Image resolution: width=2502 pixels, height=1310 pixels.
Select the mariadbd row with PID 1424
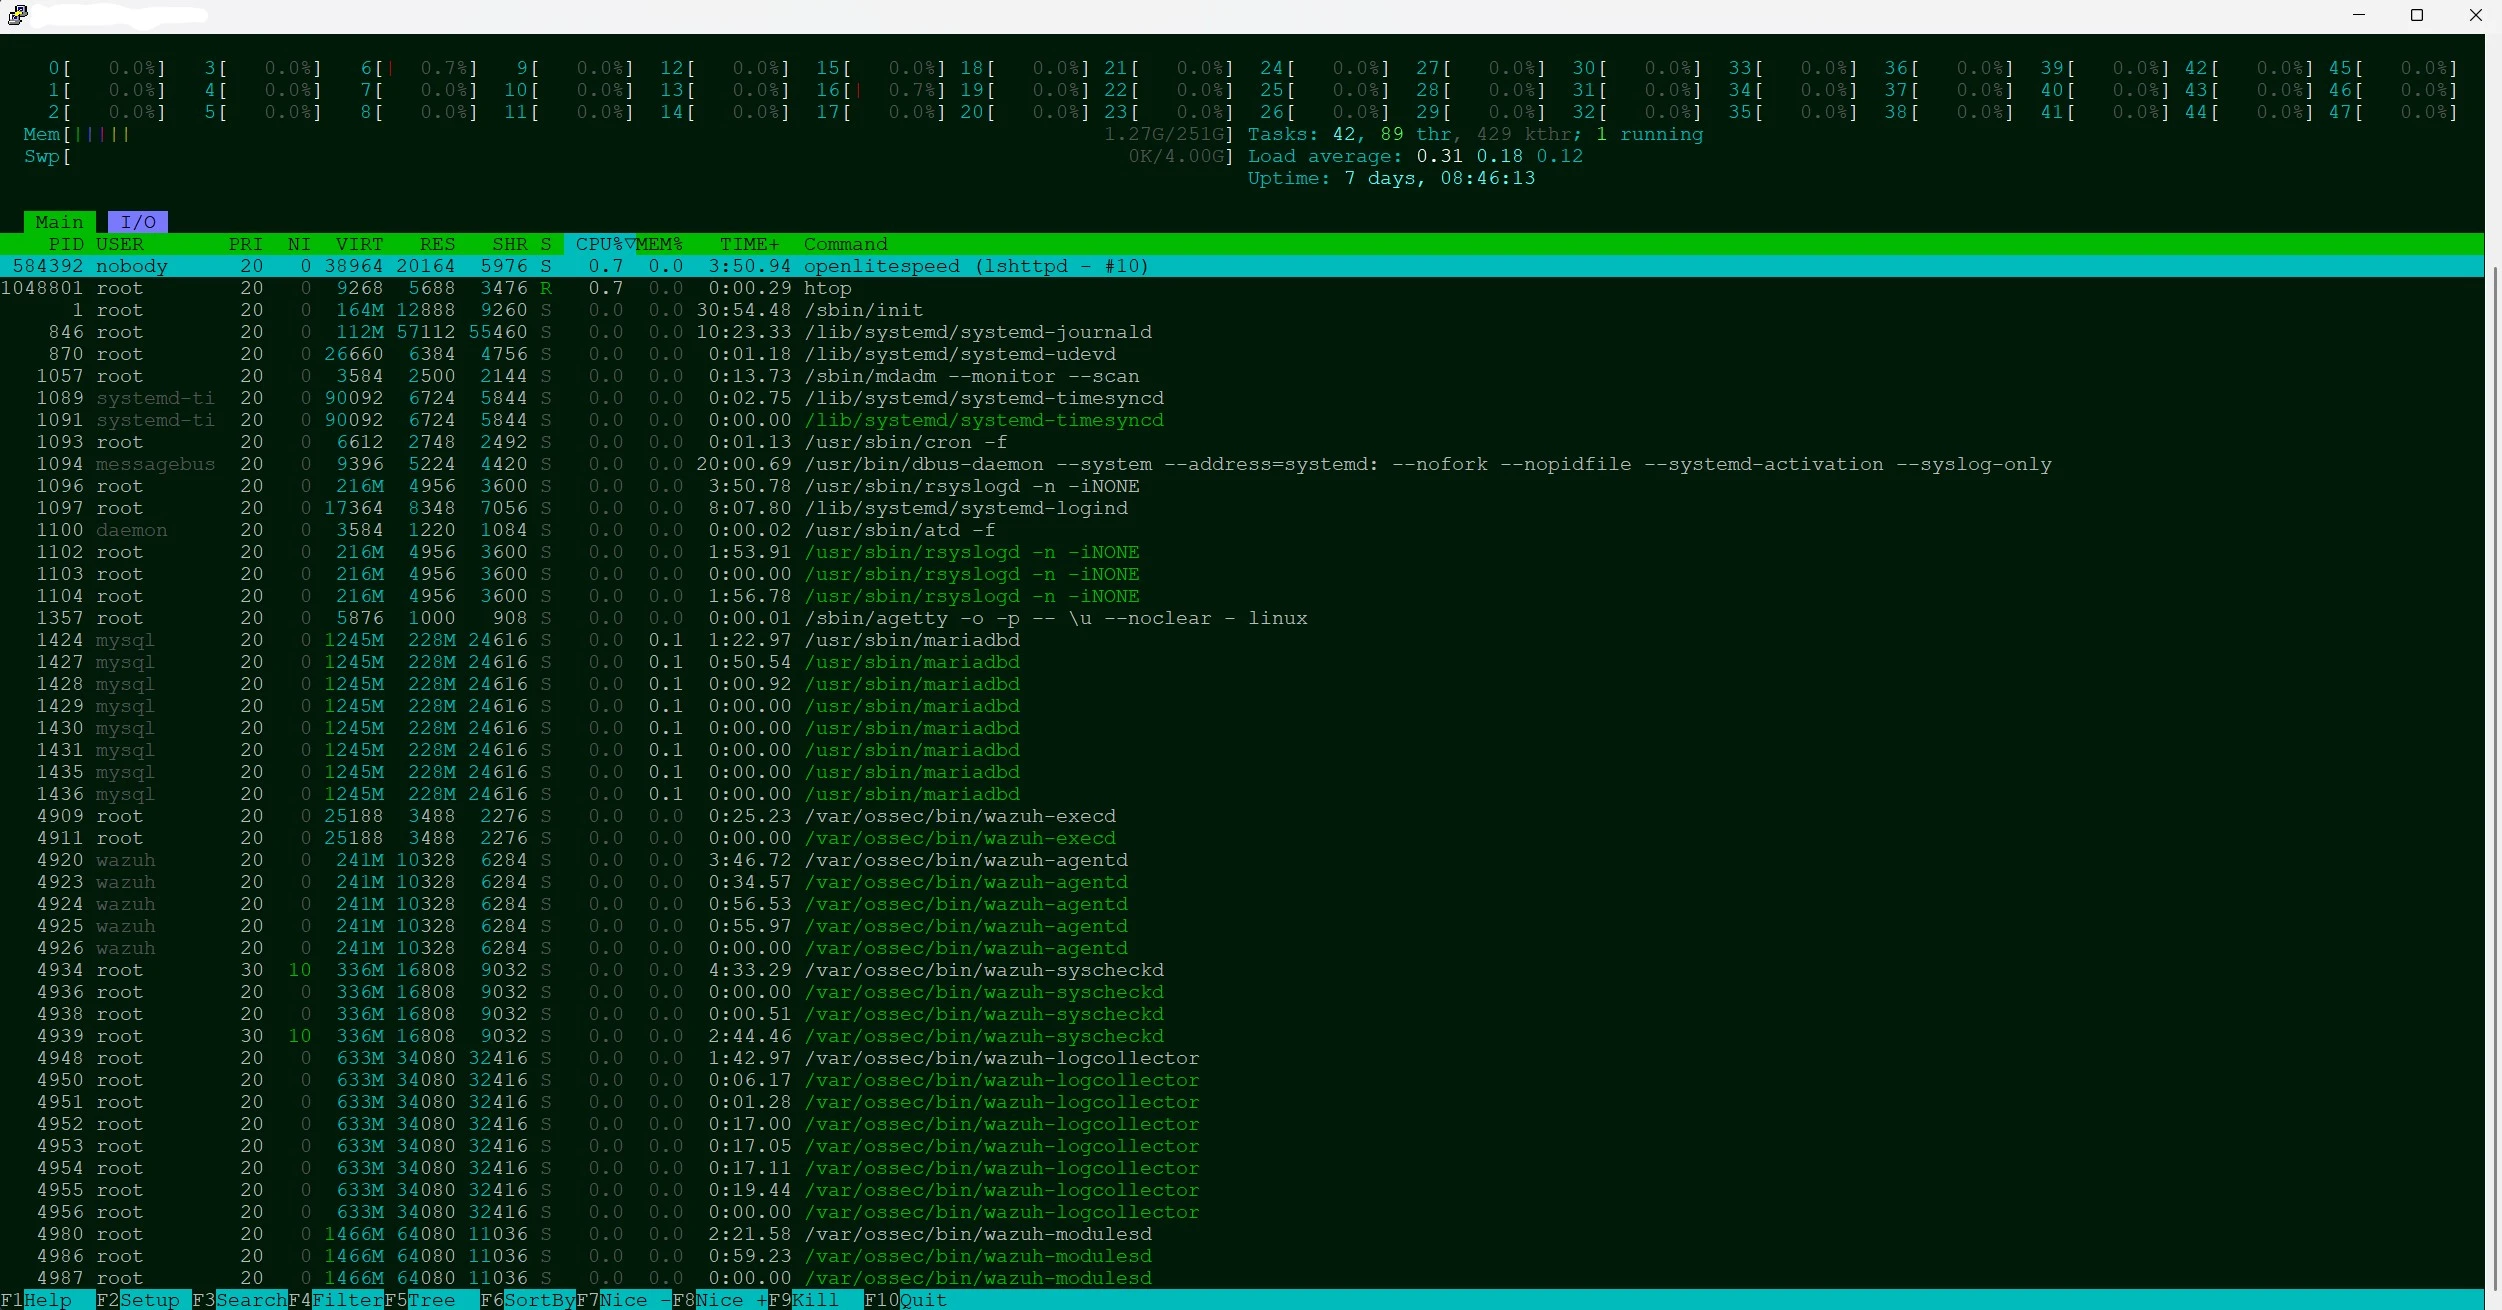pos(1242,640)
